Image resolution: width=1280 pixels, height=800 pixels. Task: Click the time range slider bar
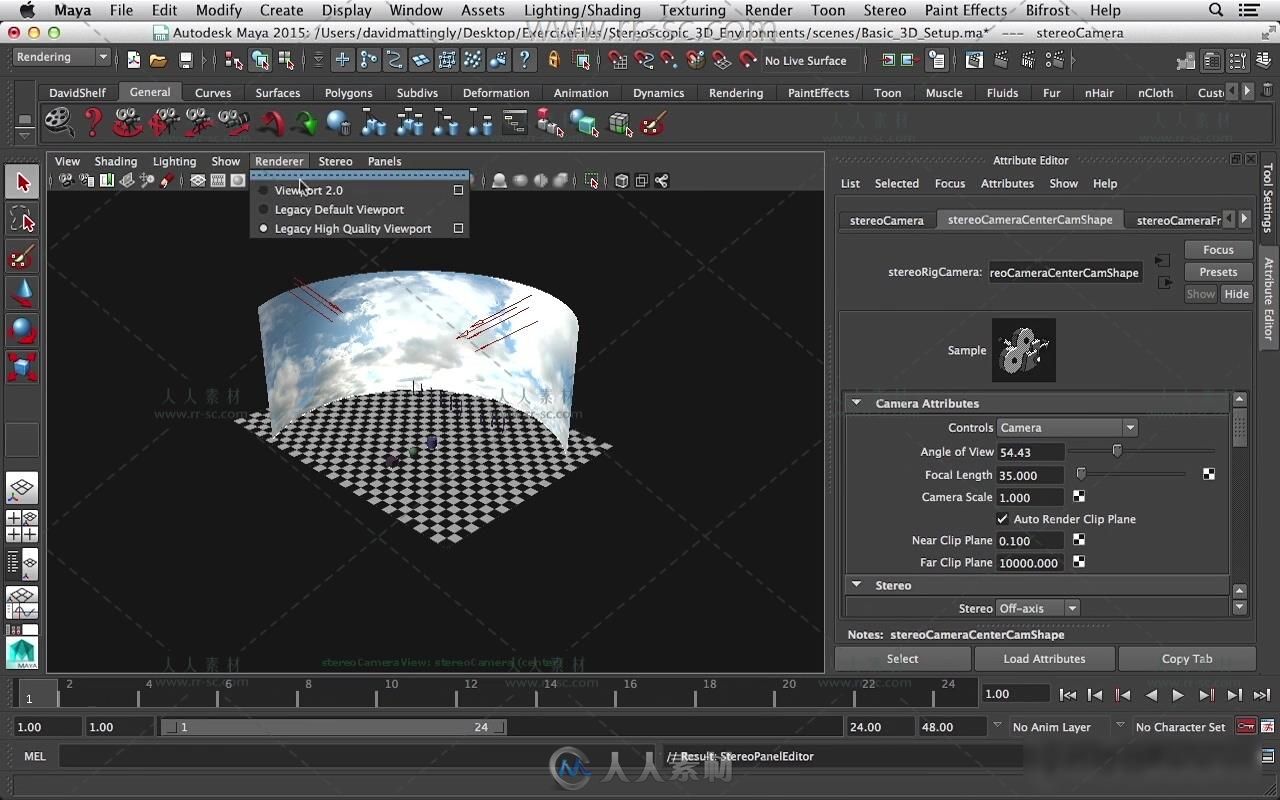point(334,727)
